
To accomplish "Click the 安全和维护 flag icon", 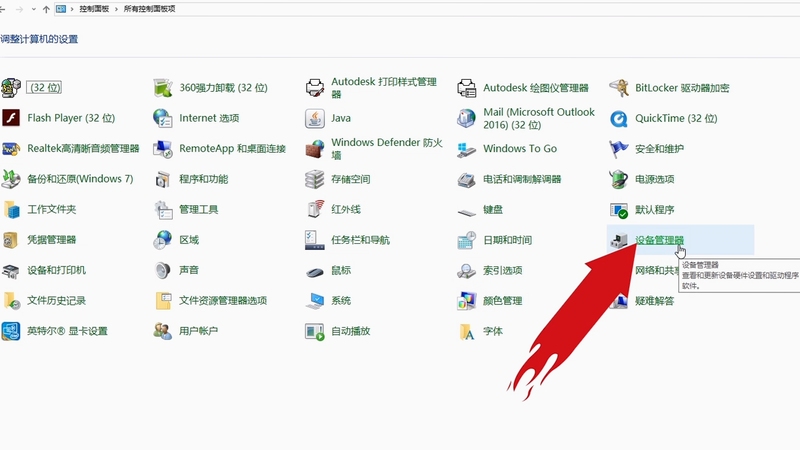I will pos(619,148).
